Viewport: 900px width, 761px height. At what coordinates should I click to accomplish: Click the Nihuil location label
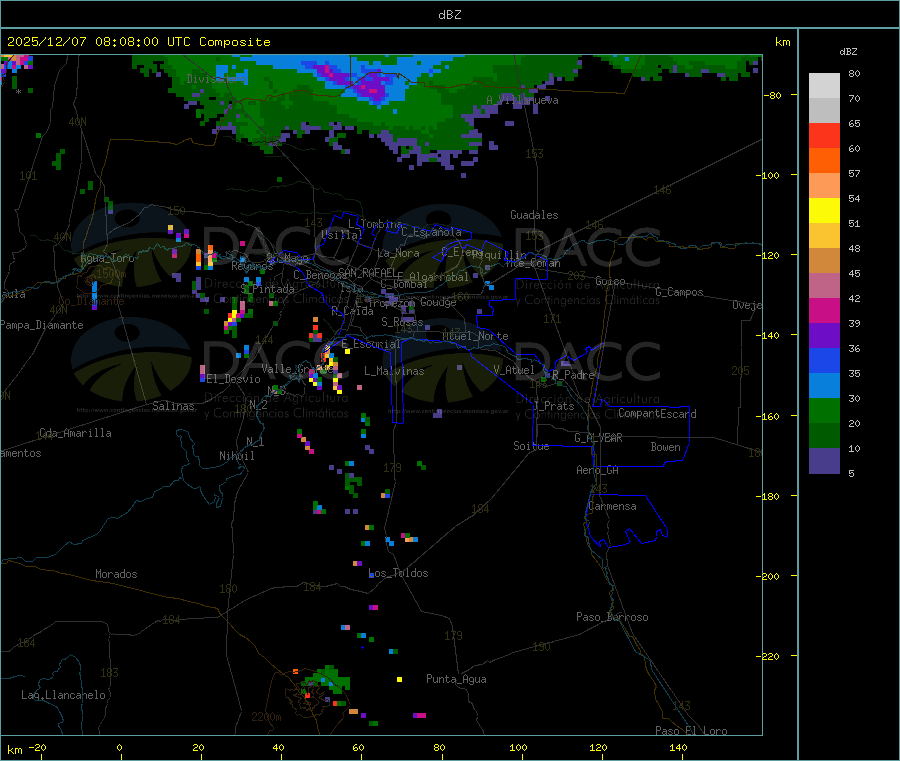click(236, 456)
